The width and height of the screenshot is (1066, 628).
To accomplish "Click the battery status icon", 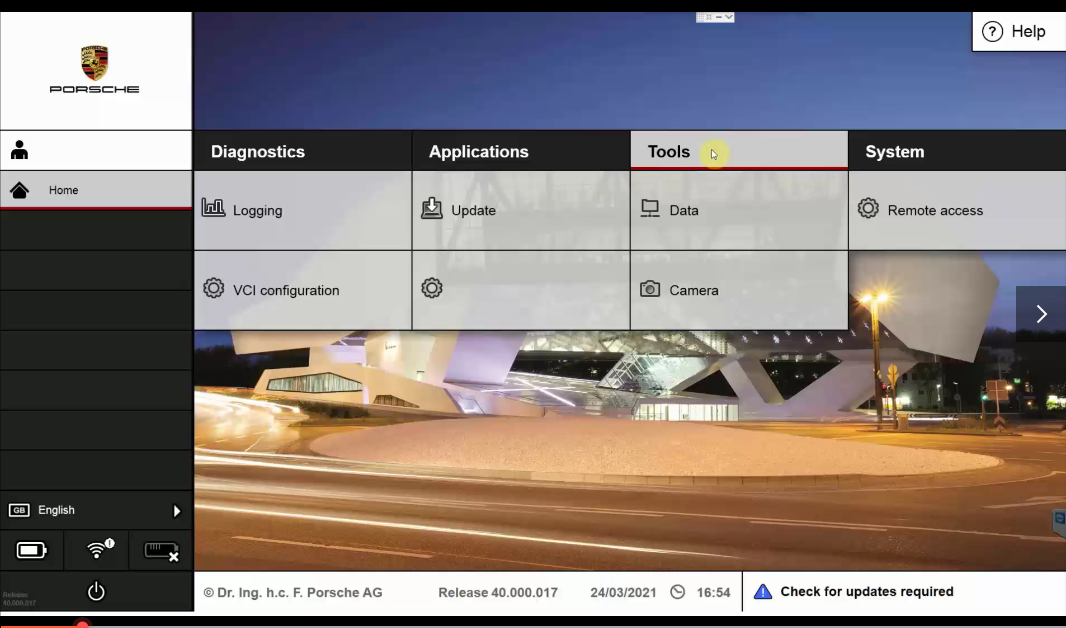I will 31,551.
